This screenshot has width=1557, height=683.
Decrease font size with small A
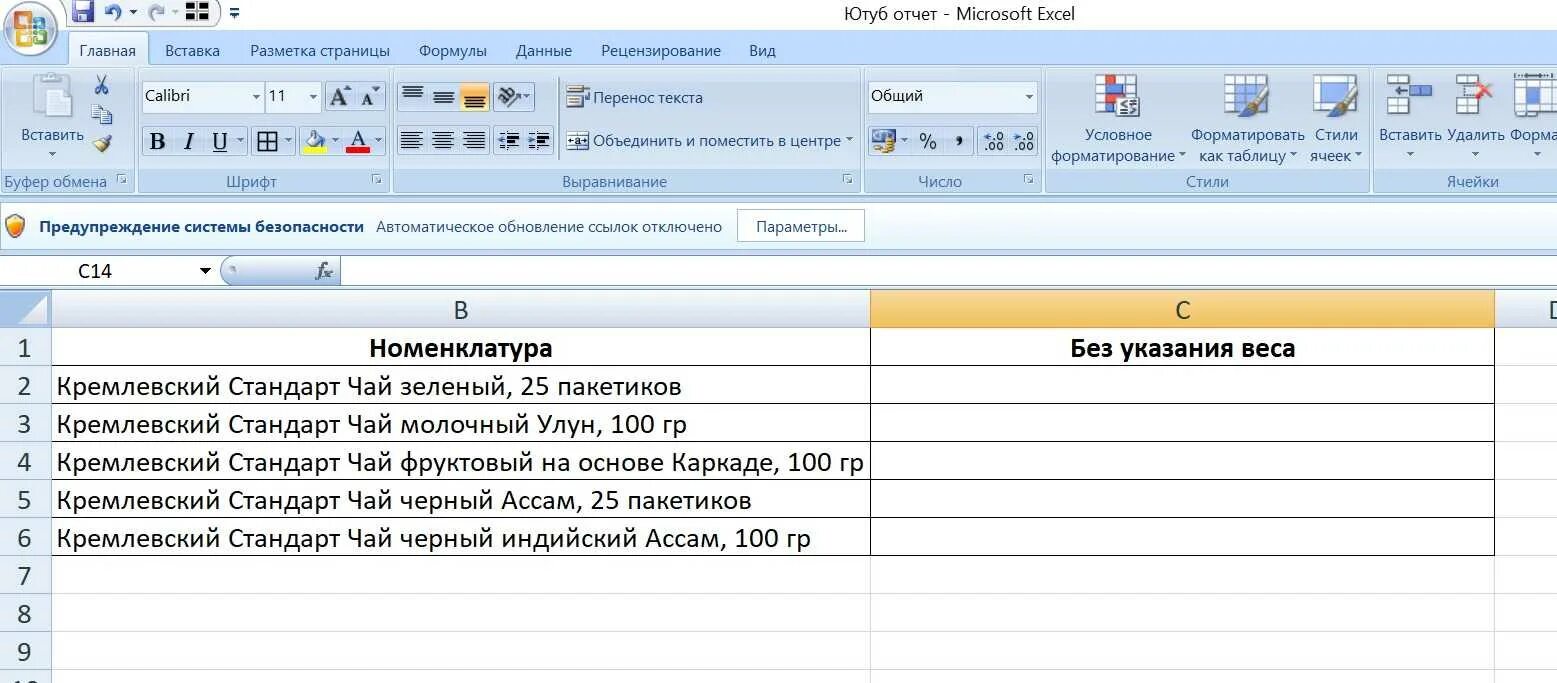click(x=370, y=97)
